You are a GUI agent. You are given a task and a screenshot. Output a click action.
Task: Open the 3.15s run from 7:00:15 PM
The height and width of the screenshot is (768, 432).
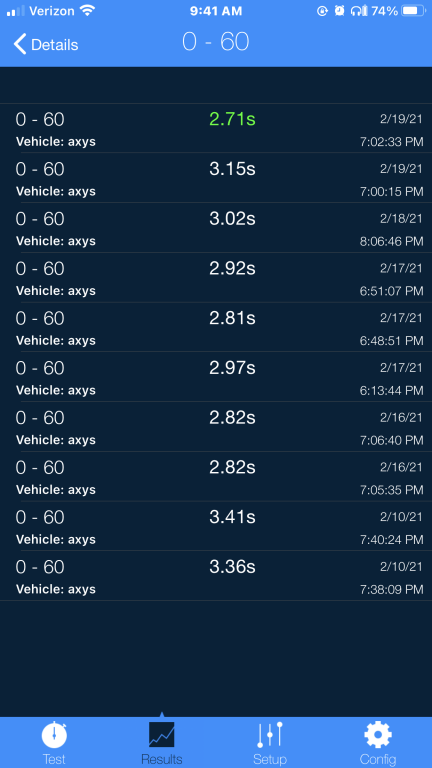pos(216,178)
